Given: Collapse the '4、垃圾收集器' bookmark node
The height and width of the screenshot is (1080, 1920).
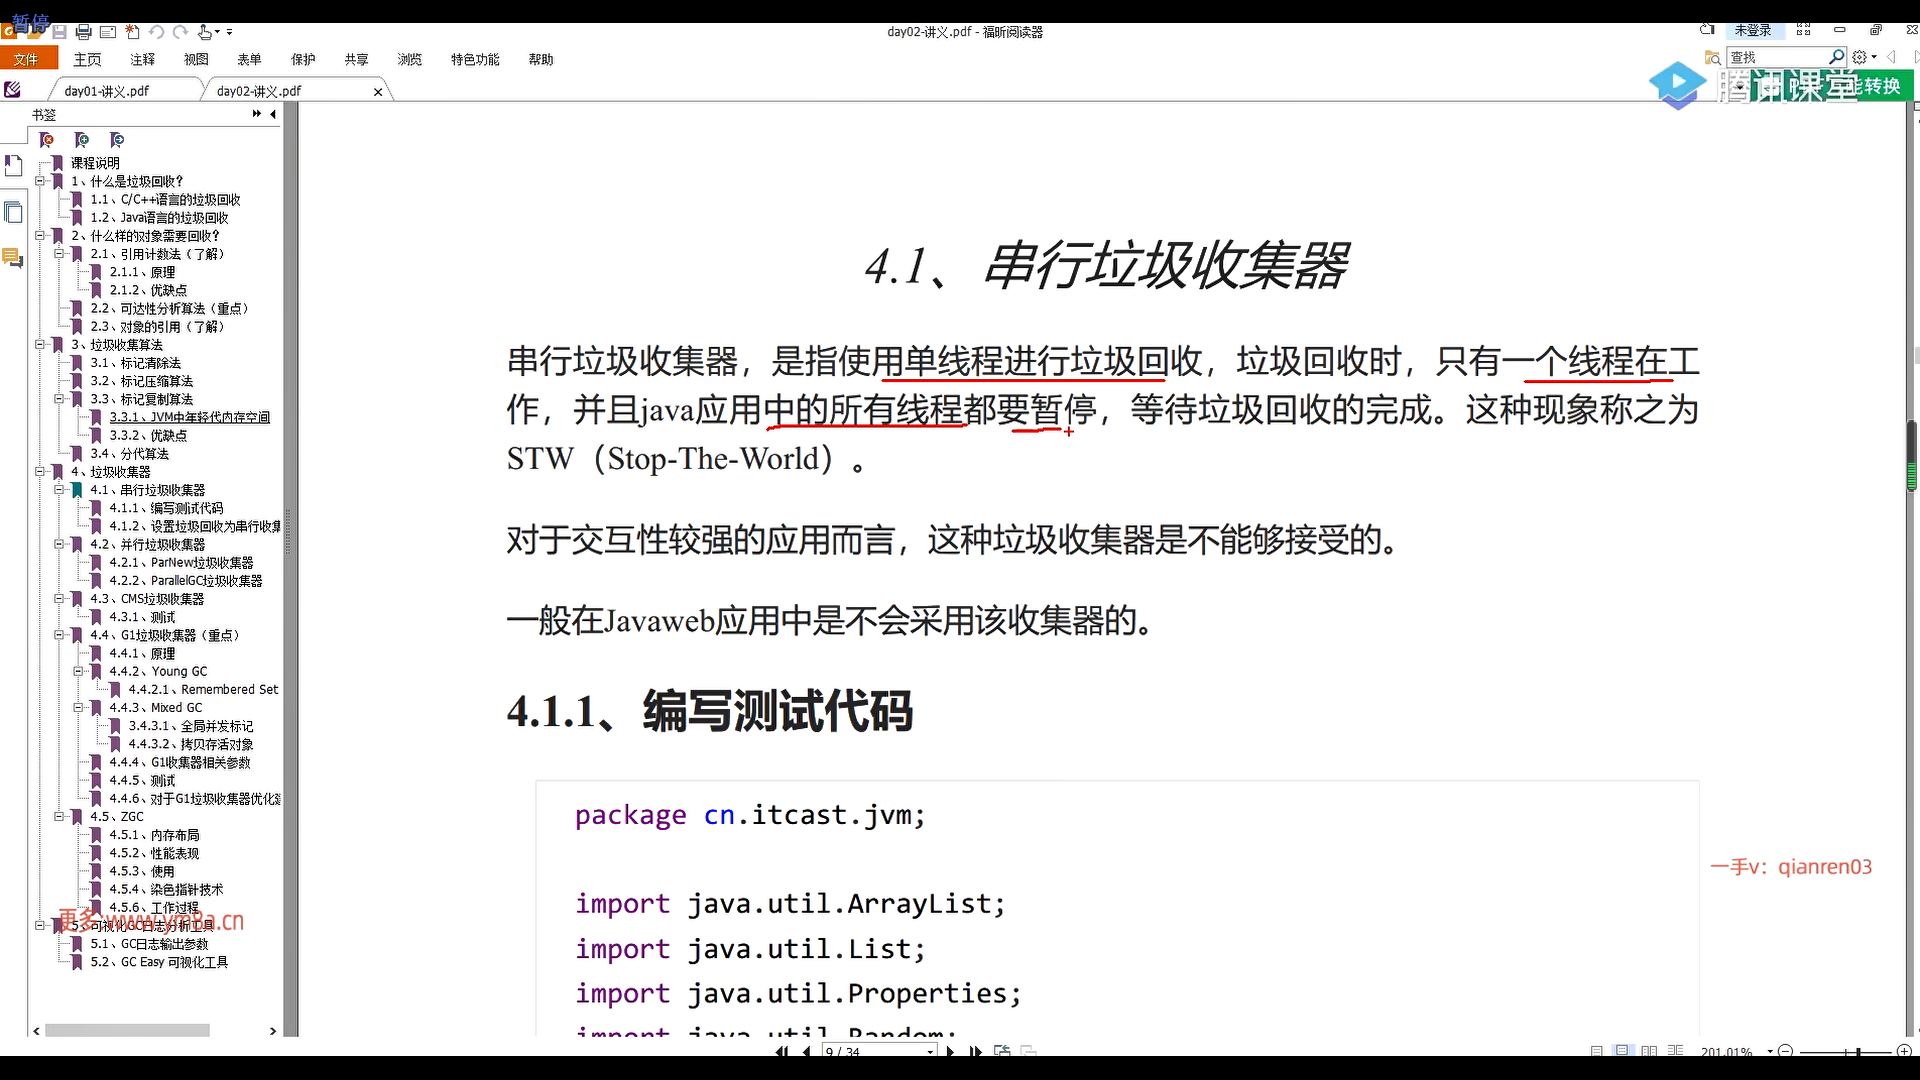Looking at the screenshot, I should (41, 471).
